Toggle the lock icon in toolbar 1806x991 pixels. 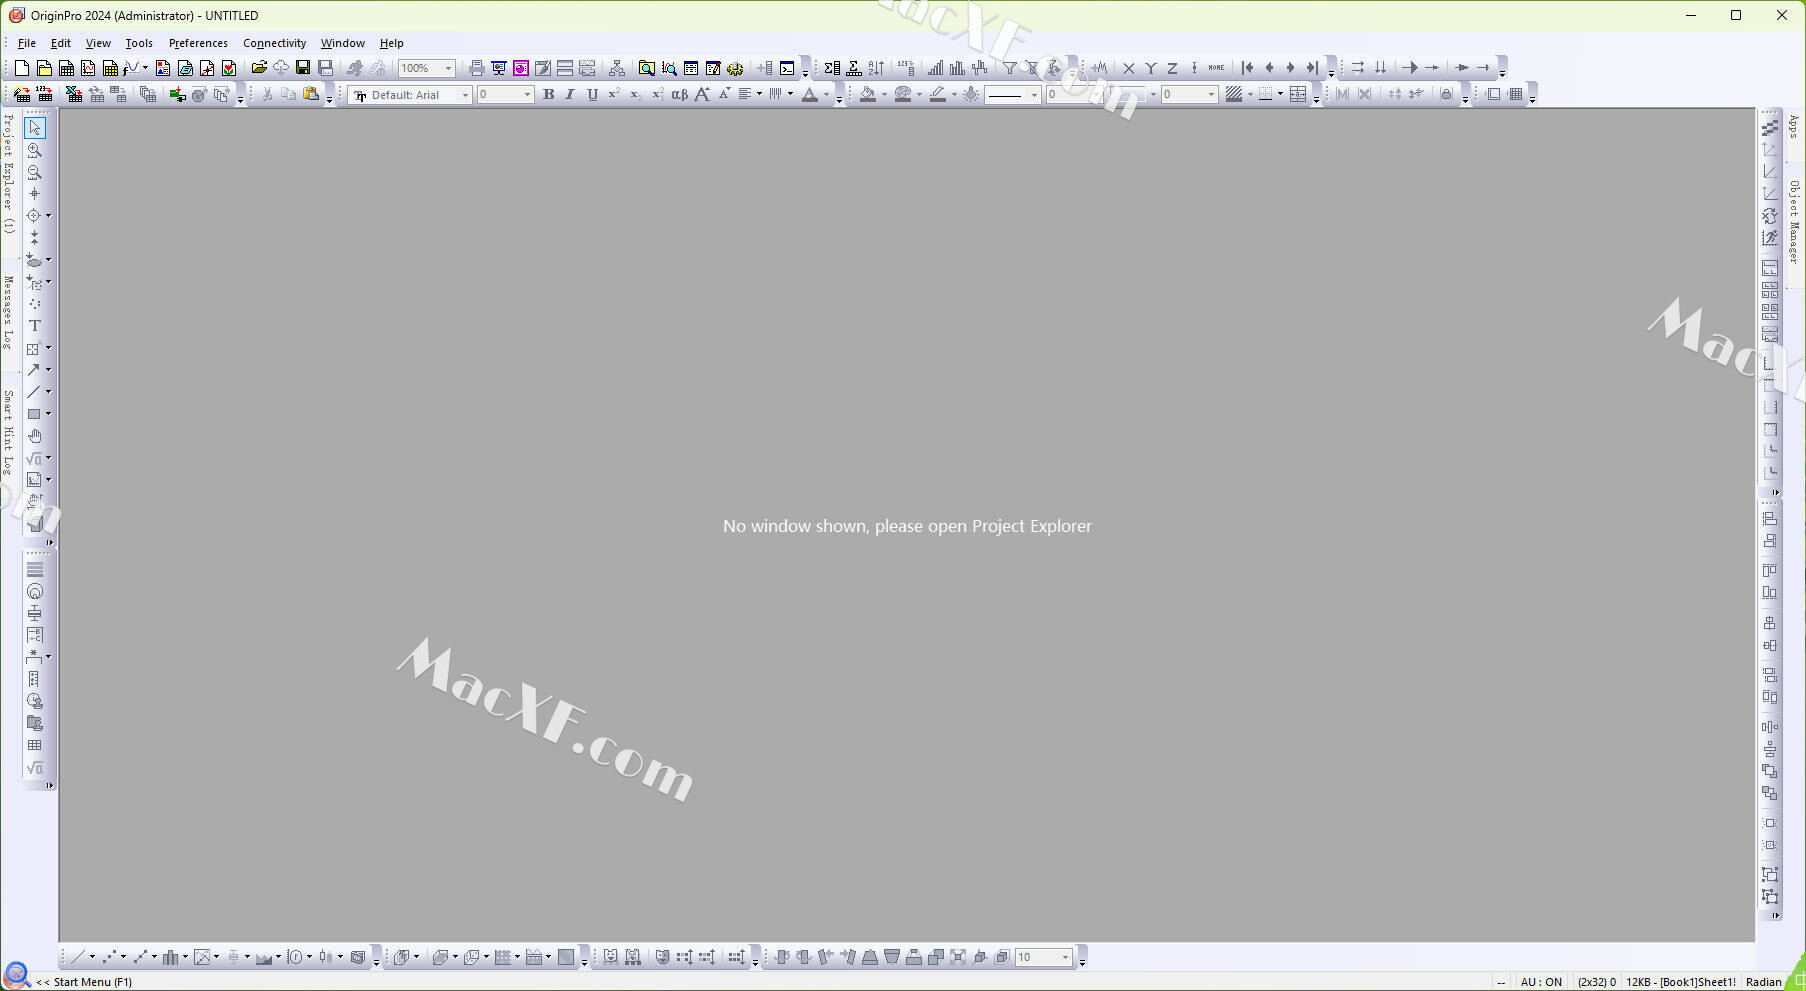pyautogui.click(x=1446, y=94)
